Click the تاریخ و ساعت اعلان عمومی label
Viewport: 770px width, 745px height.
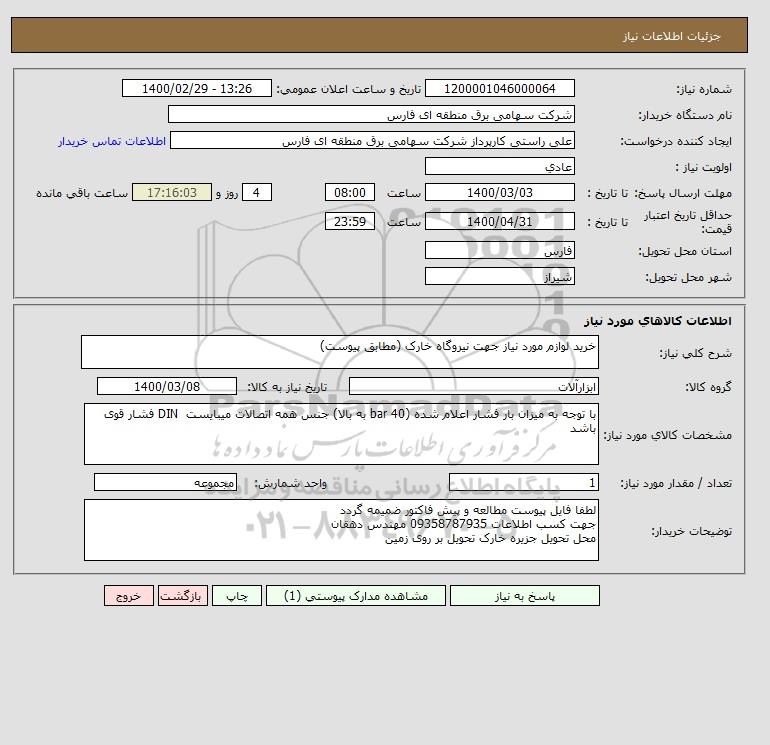tap(349, 89)
